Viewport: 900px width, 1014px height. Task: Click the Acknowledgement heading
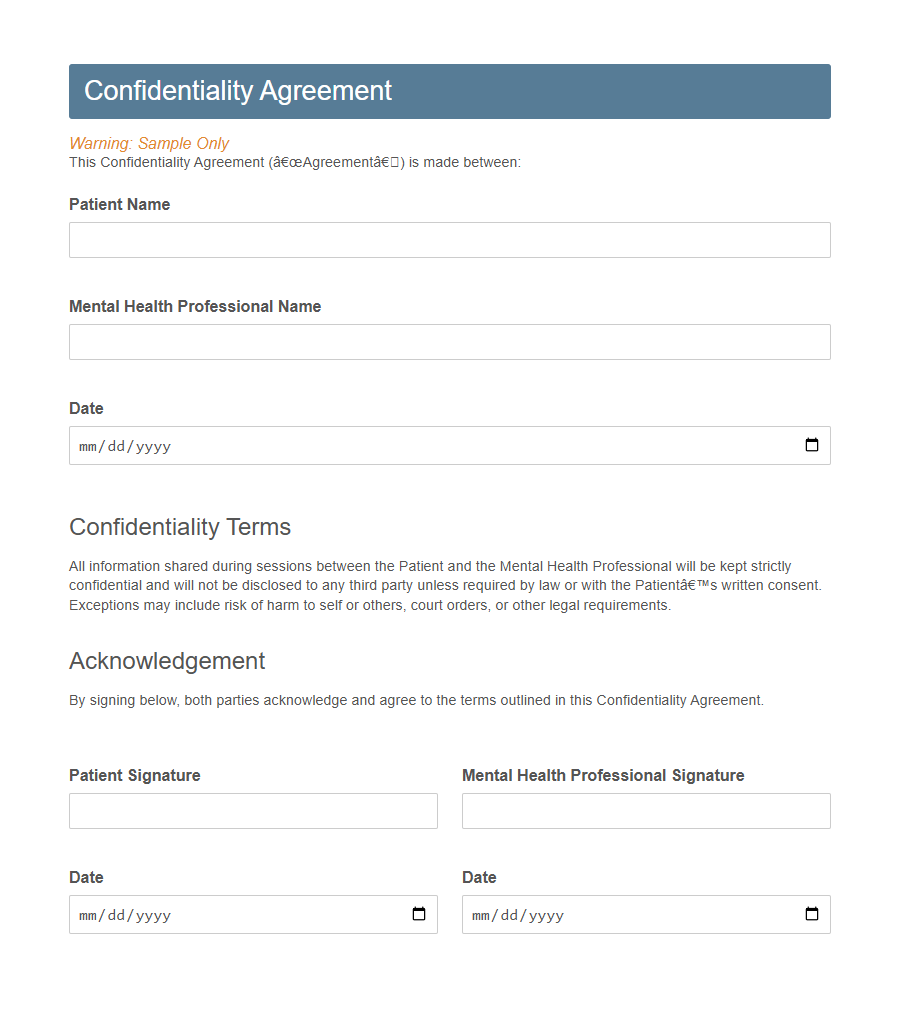point(166,661)
